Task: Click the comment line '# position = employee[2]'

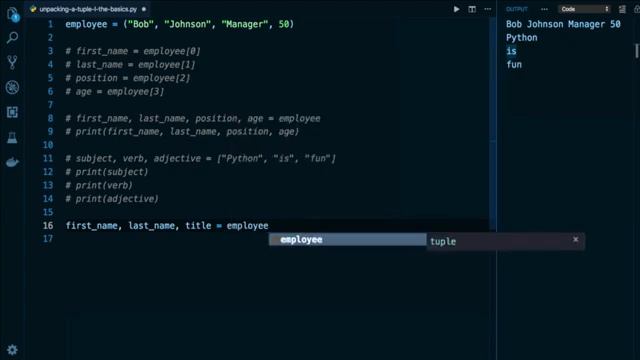Action: pos(128,78)
